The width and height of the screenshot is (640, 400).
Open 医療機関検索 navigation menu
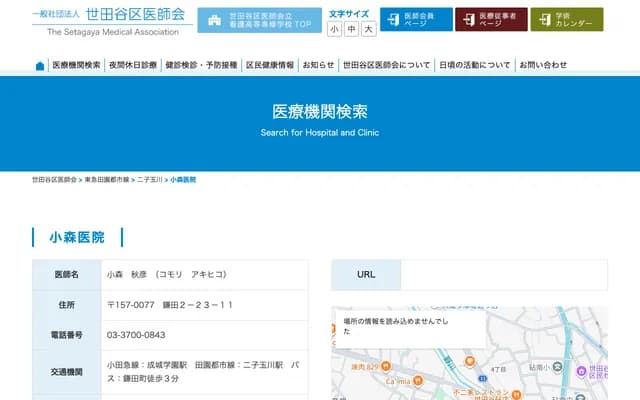point(76,65)
